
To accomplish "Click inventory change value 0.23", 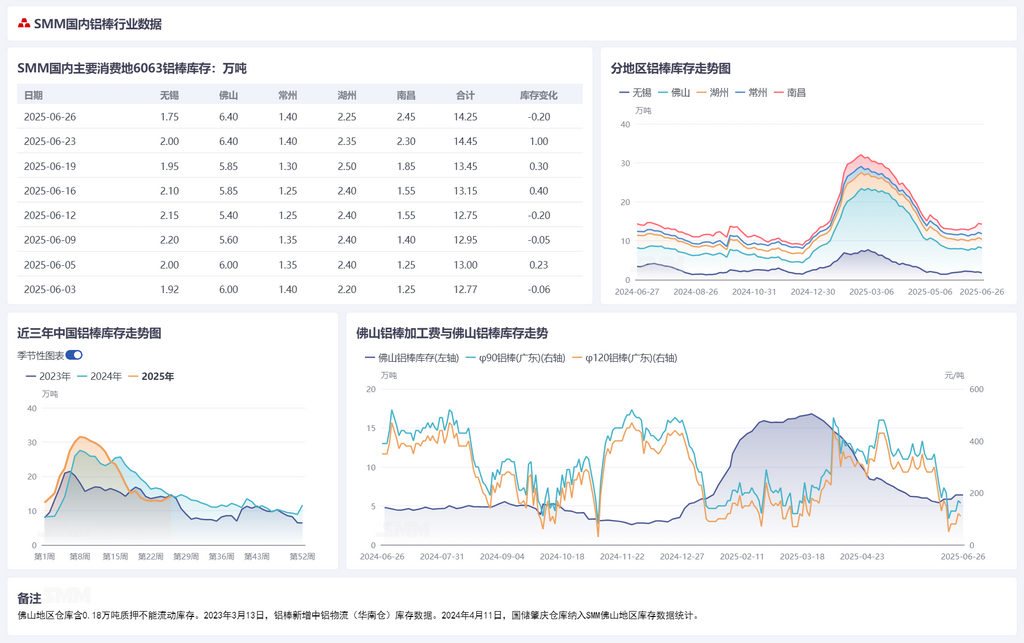I will tap(539, 264).
